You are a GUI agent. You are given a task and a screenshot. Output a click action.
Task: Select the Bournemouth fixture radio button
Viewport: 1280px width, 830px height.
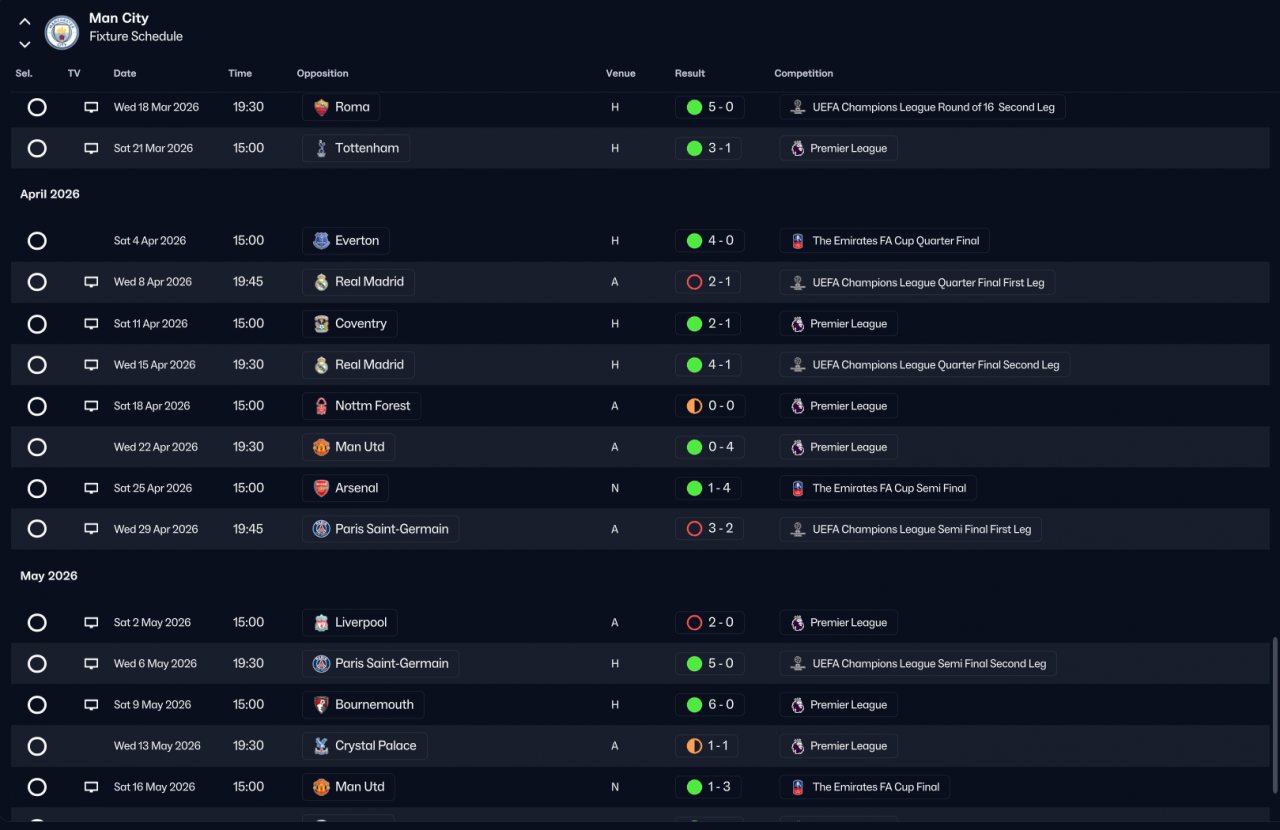pyautogui.click(x=37, y=705)
